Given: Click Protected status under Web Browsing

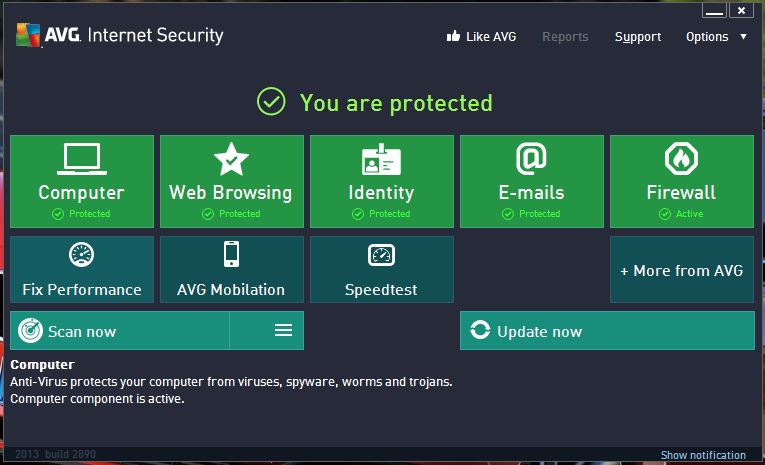Looking at the screenshot, I should 231,214.
